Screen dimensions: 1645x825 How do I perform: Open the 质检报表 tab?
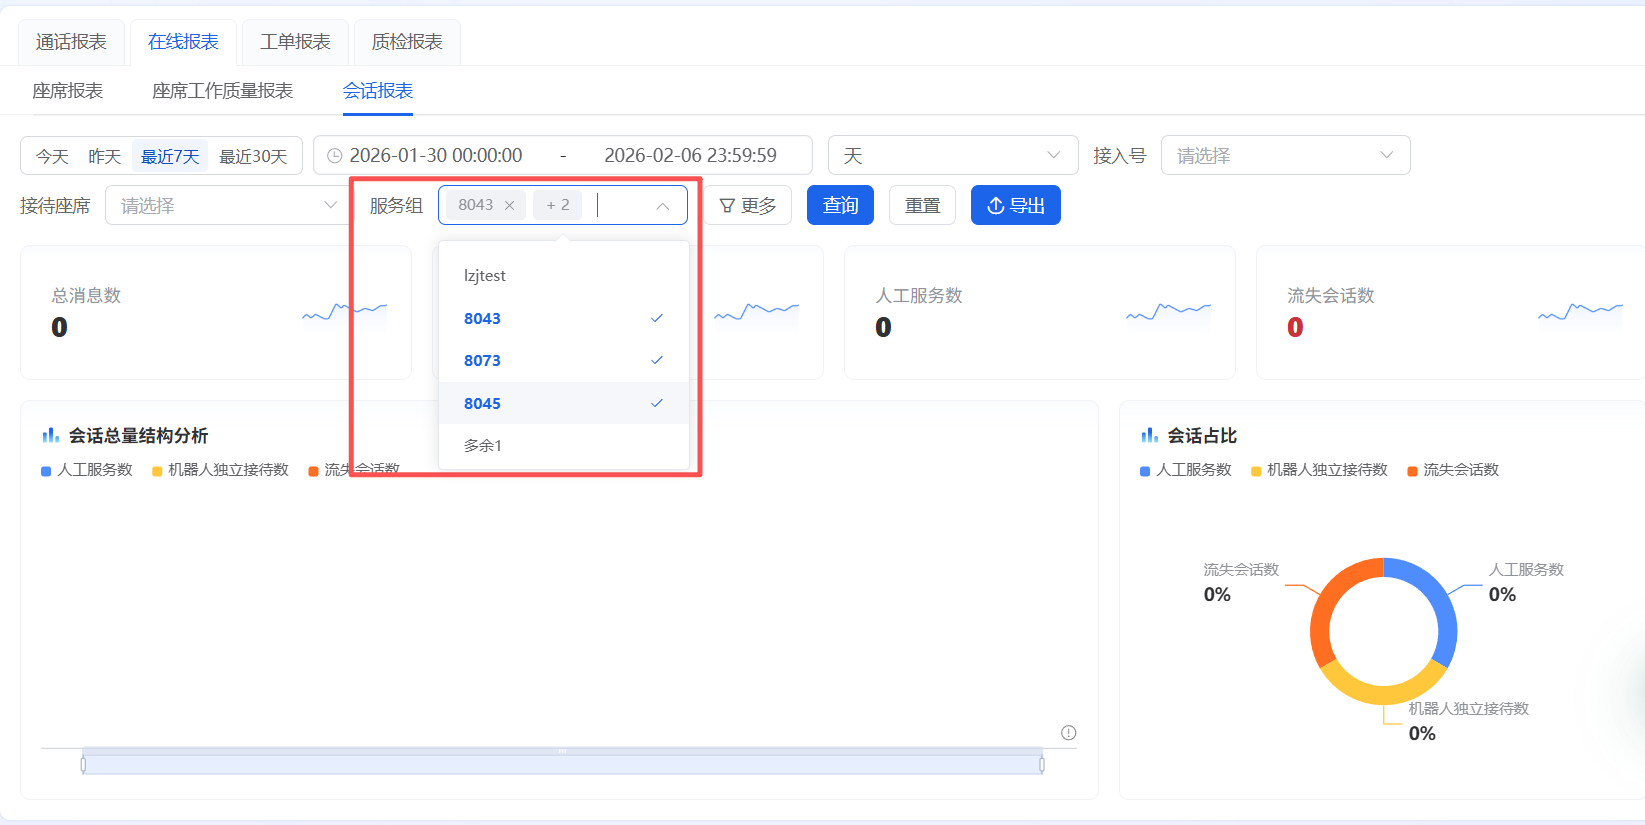click(407, 42)
